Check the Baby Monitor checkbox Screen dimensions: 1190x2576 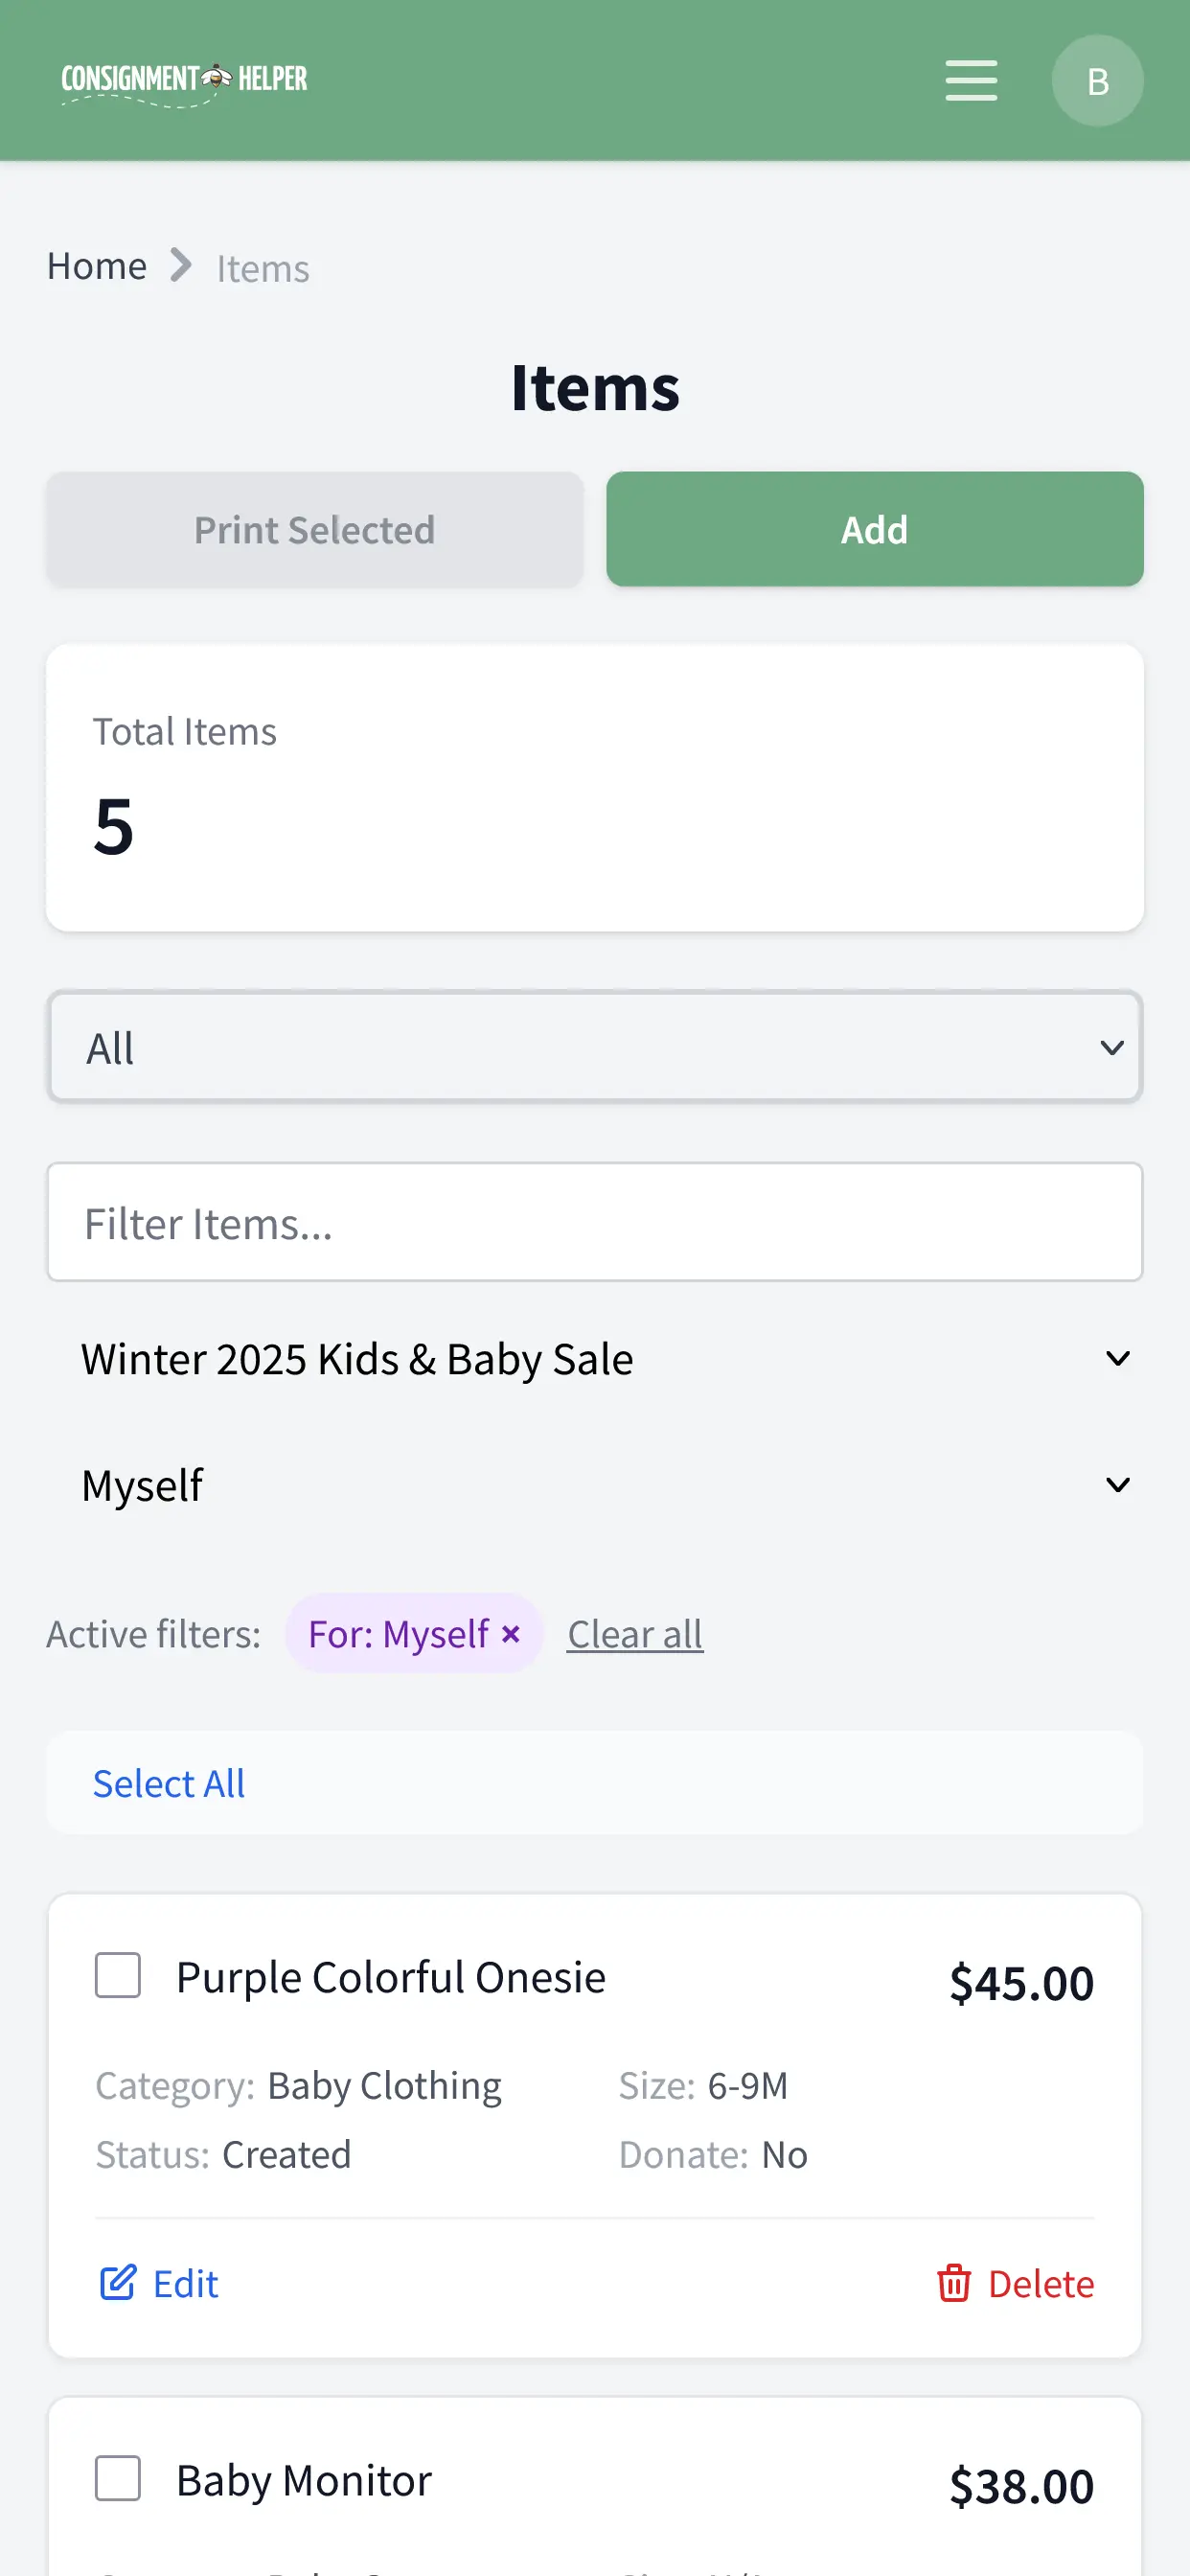117,2479
